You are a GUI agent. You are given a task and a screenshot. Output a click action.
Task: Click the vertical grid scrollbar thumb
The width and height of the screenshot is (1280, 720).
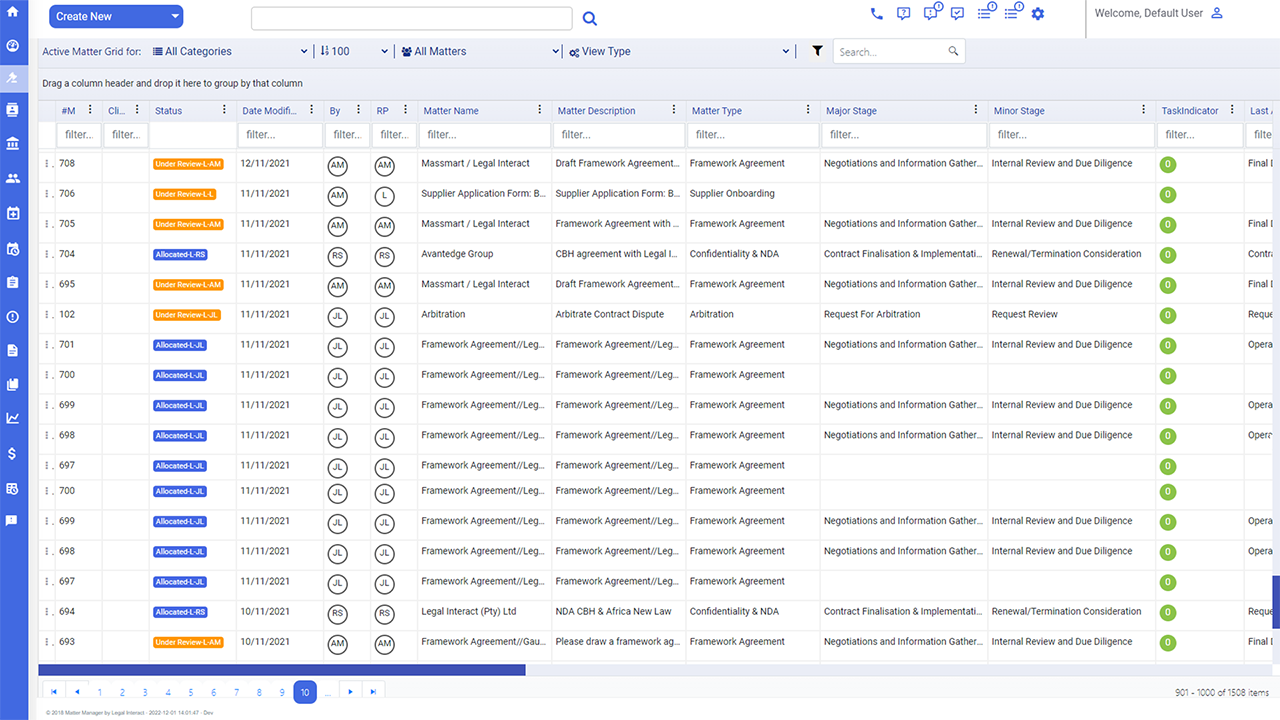click(1276, 602)
